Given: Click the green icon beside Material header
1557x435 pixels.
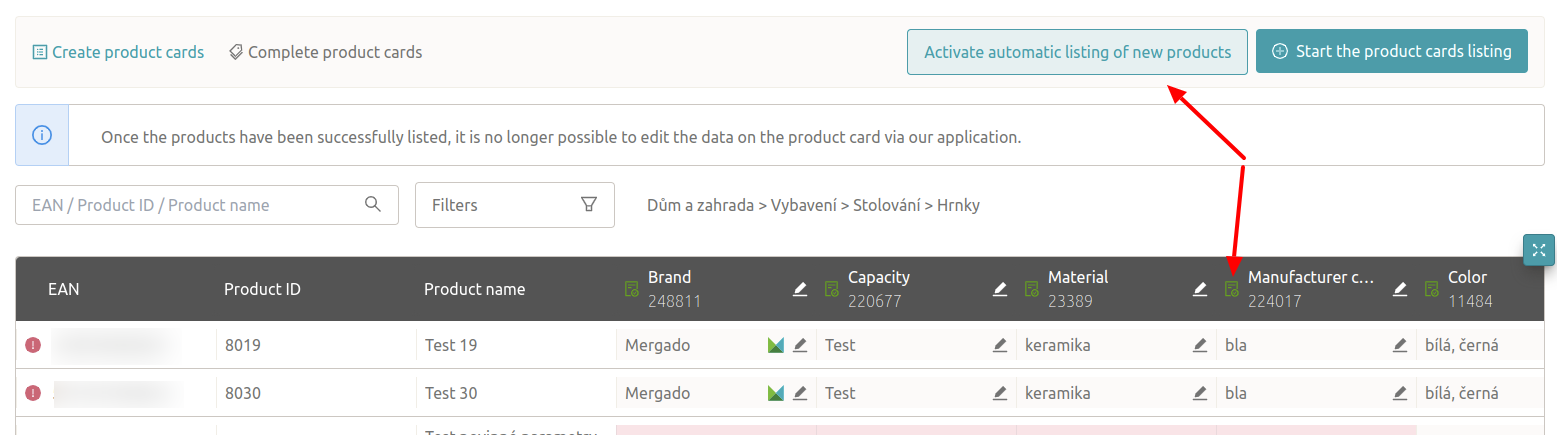Looking at the screenshot, I should pos(1032,289).
